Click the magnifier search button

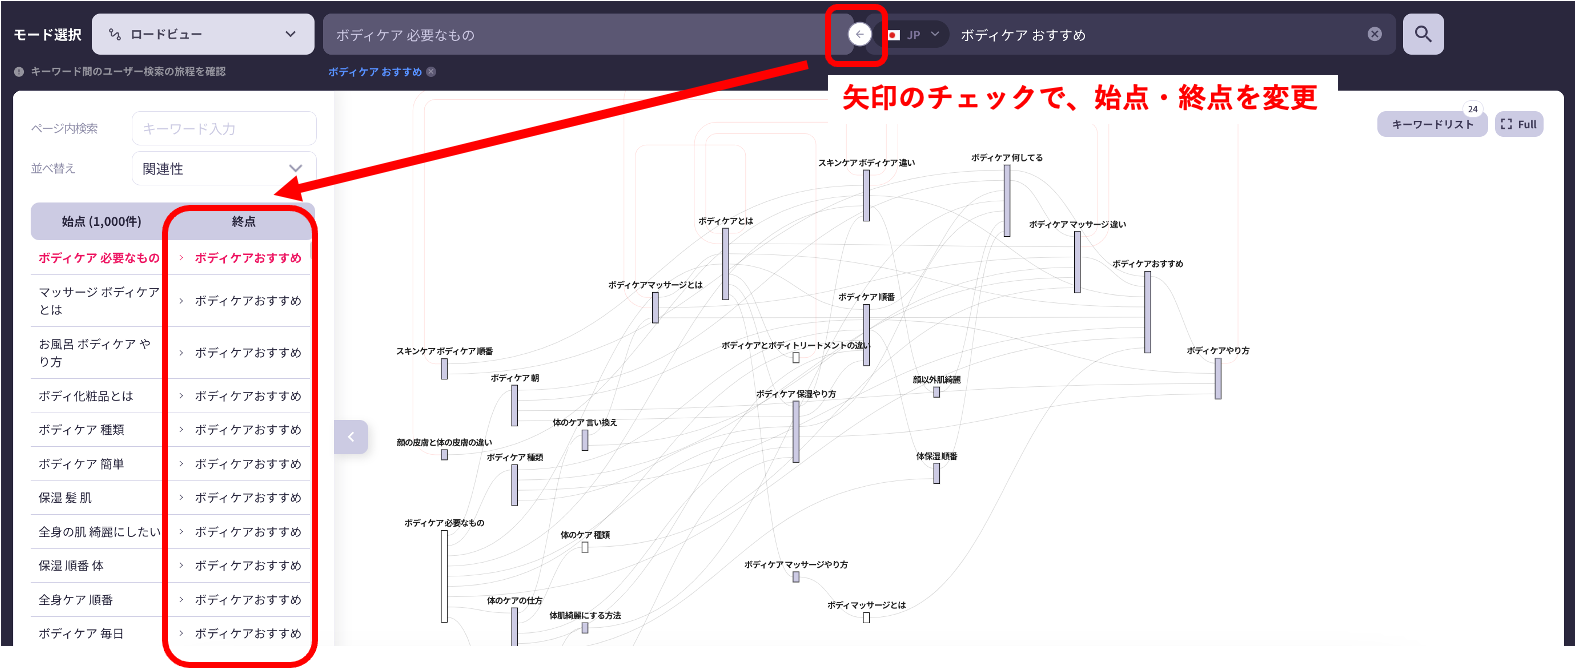[1422, 34]
